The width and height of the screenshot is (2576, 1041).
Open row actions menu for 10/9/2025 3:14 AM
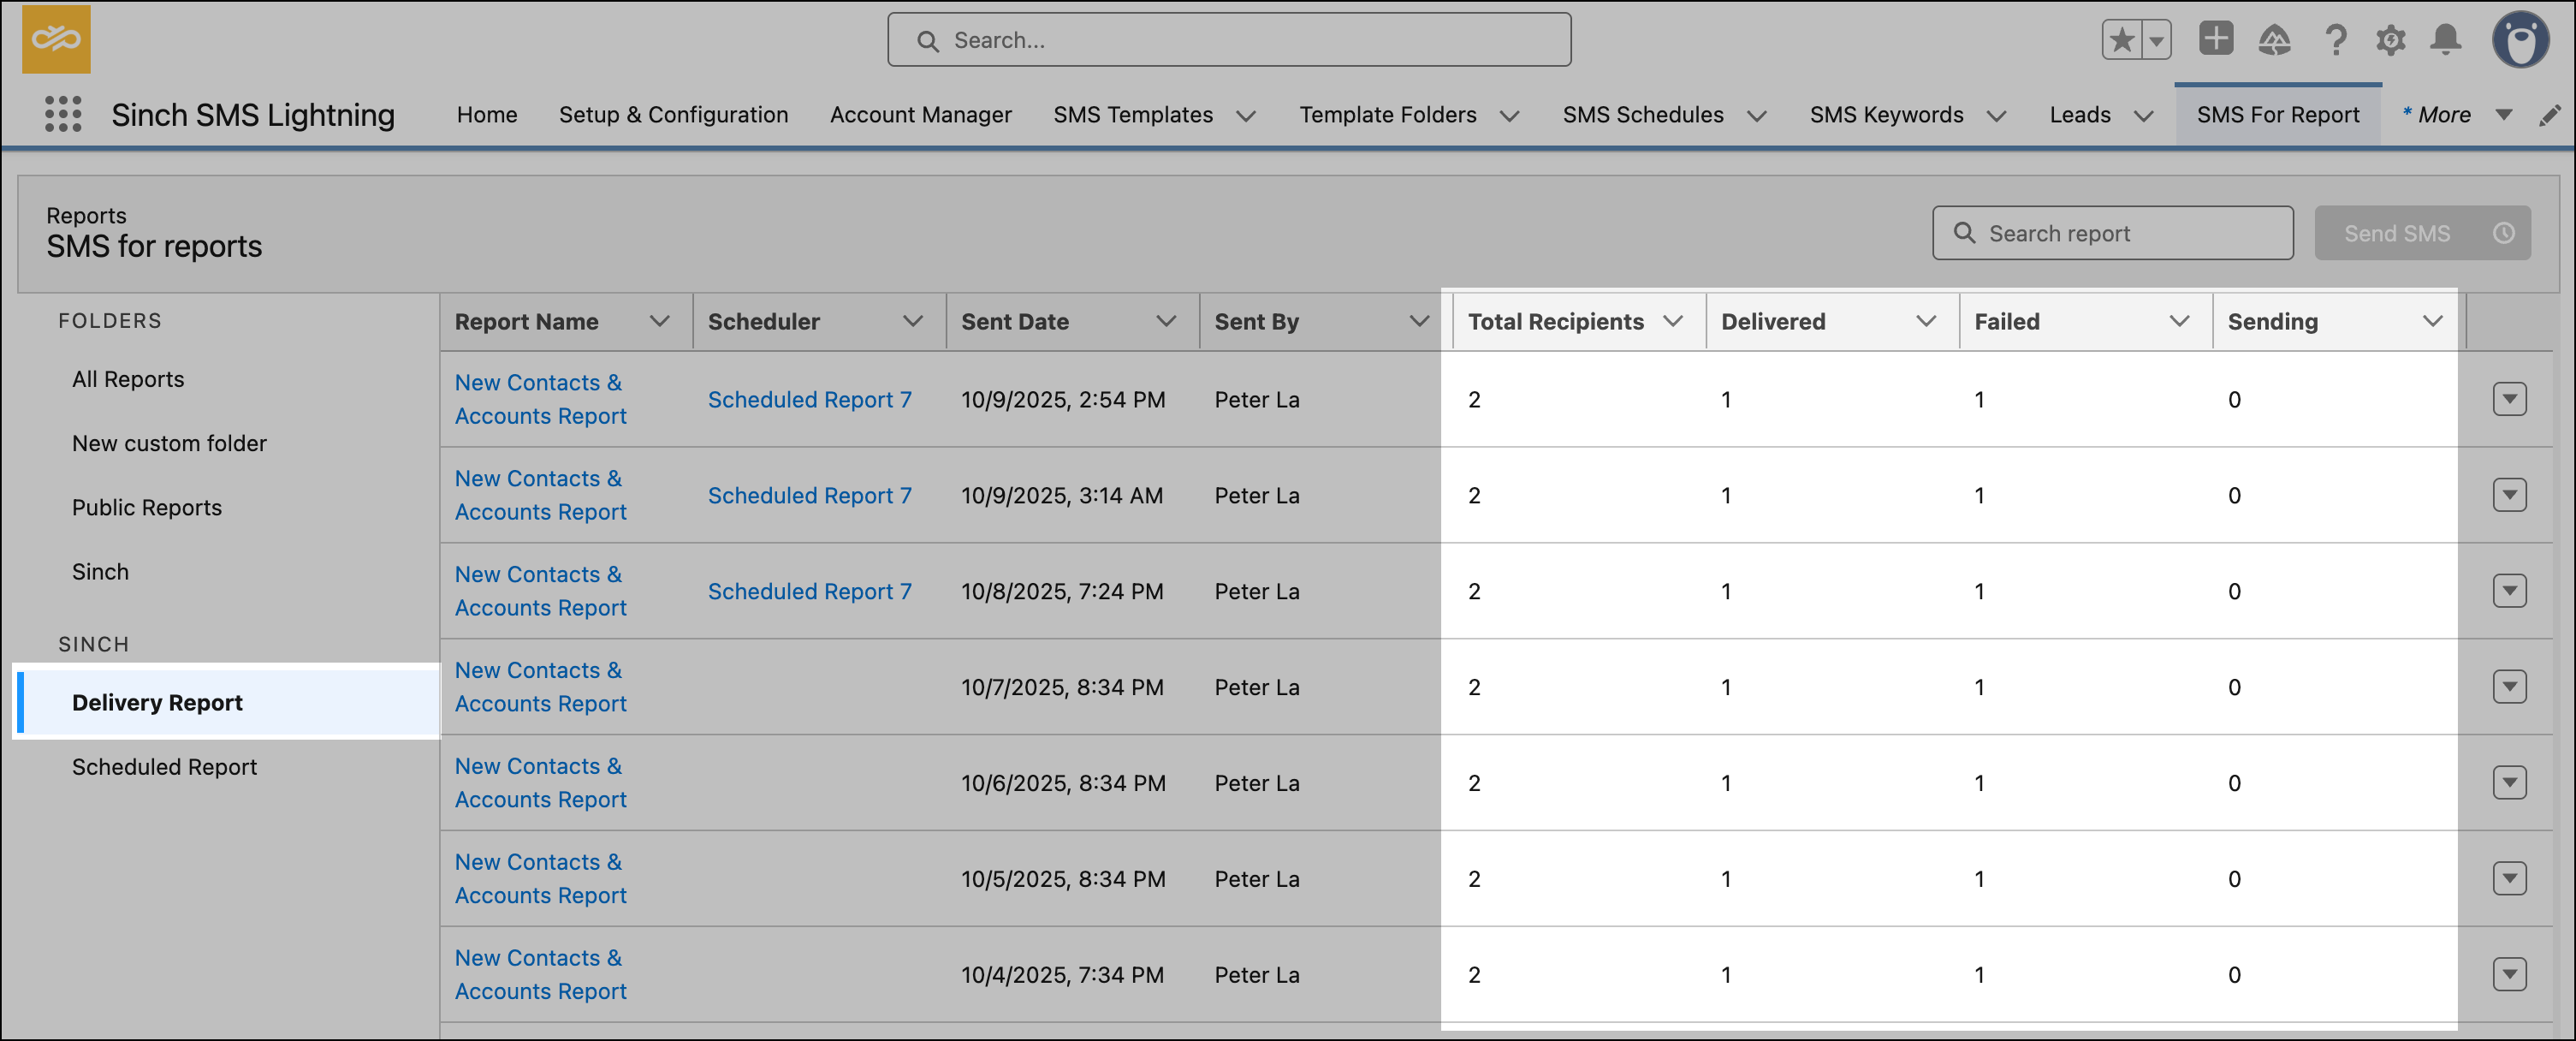tap(2509, 495)
